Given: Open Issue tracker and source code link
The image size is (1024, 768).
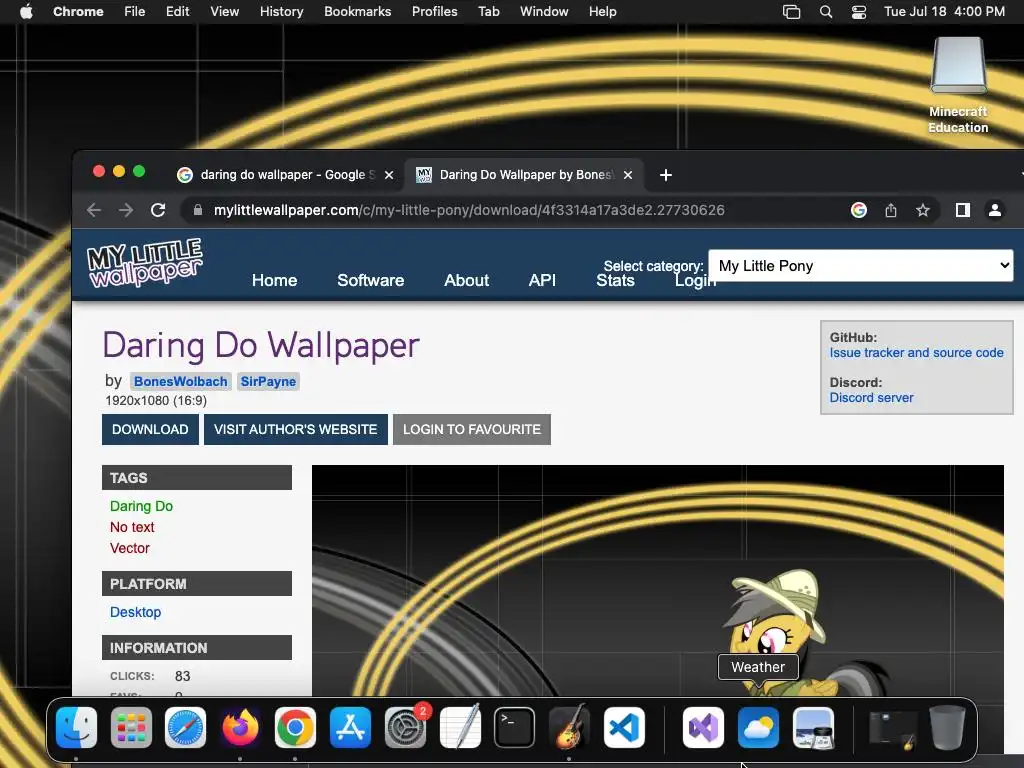Looking at the screenshot, I should 916,353.
